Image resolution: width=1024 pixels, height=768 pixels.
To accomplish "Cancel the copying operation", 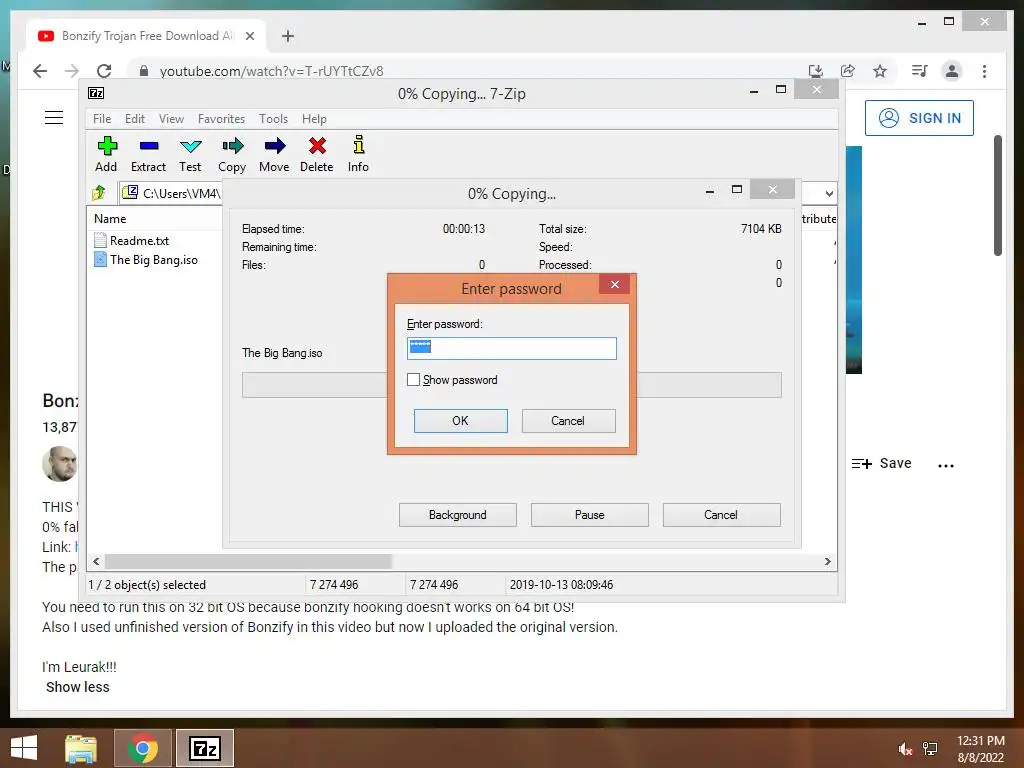I will click(722, 515).
